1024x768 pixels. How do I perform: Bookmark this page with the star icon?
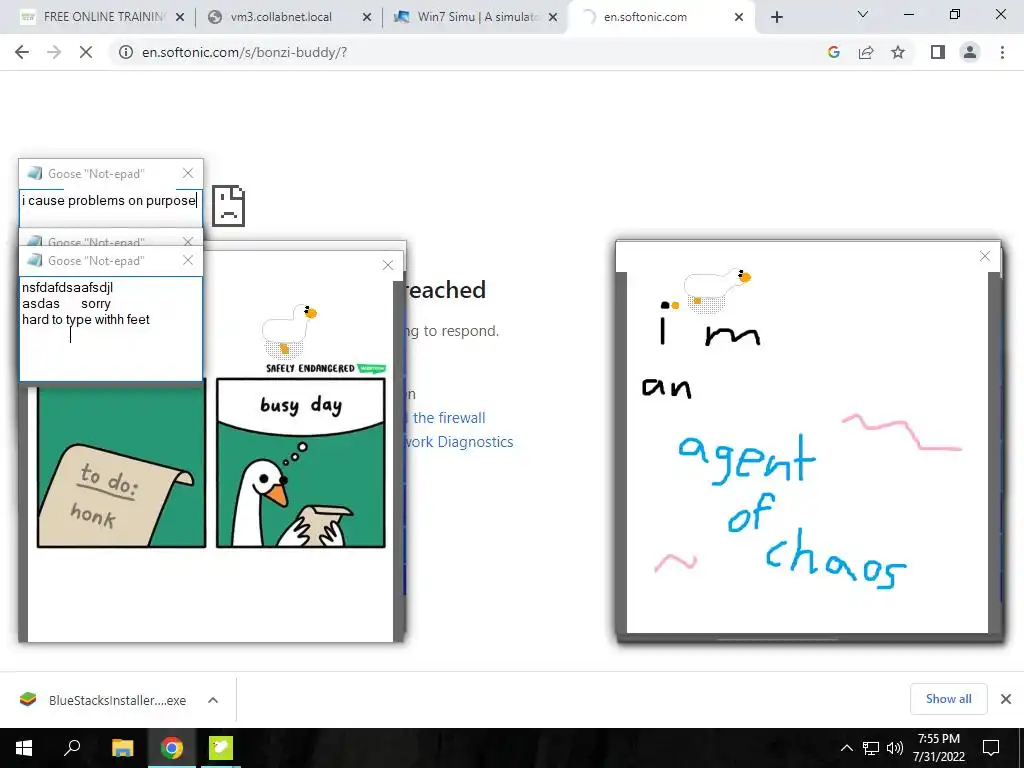click(x=898, y=52)
